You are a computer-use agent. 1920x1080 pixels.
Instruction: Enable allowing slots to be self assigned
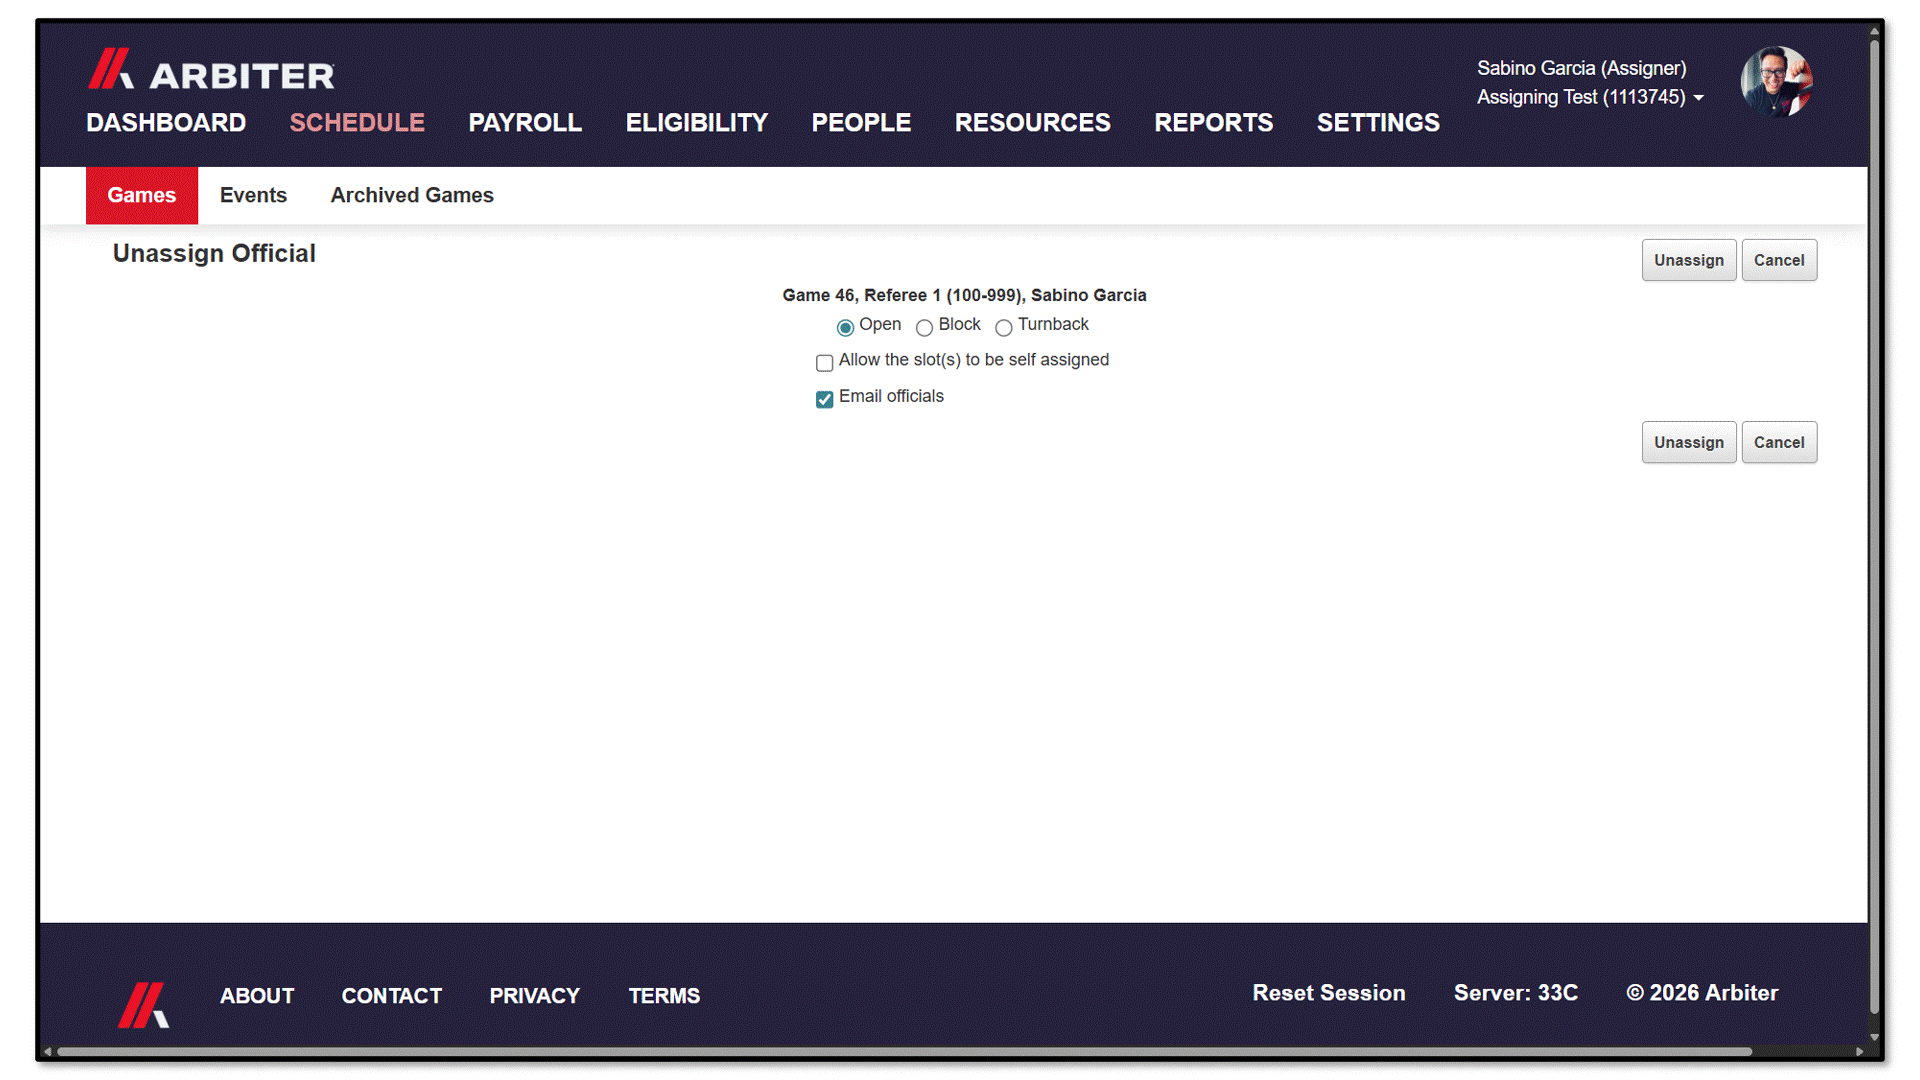click(824, 363)
